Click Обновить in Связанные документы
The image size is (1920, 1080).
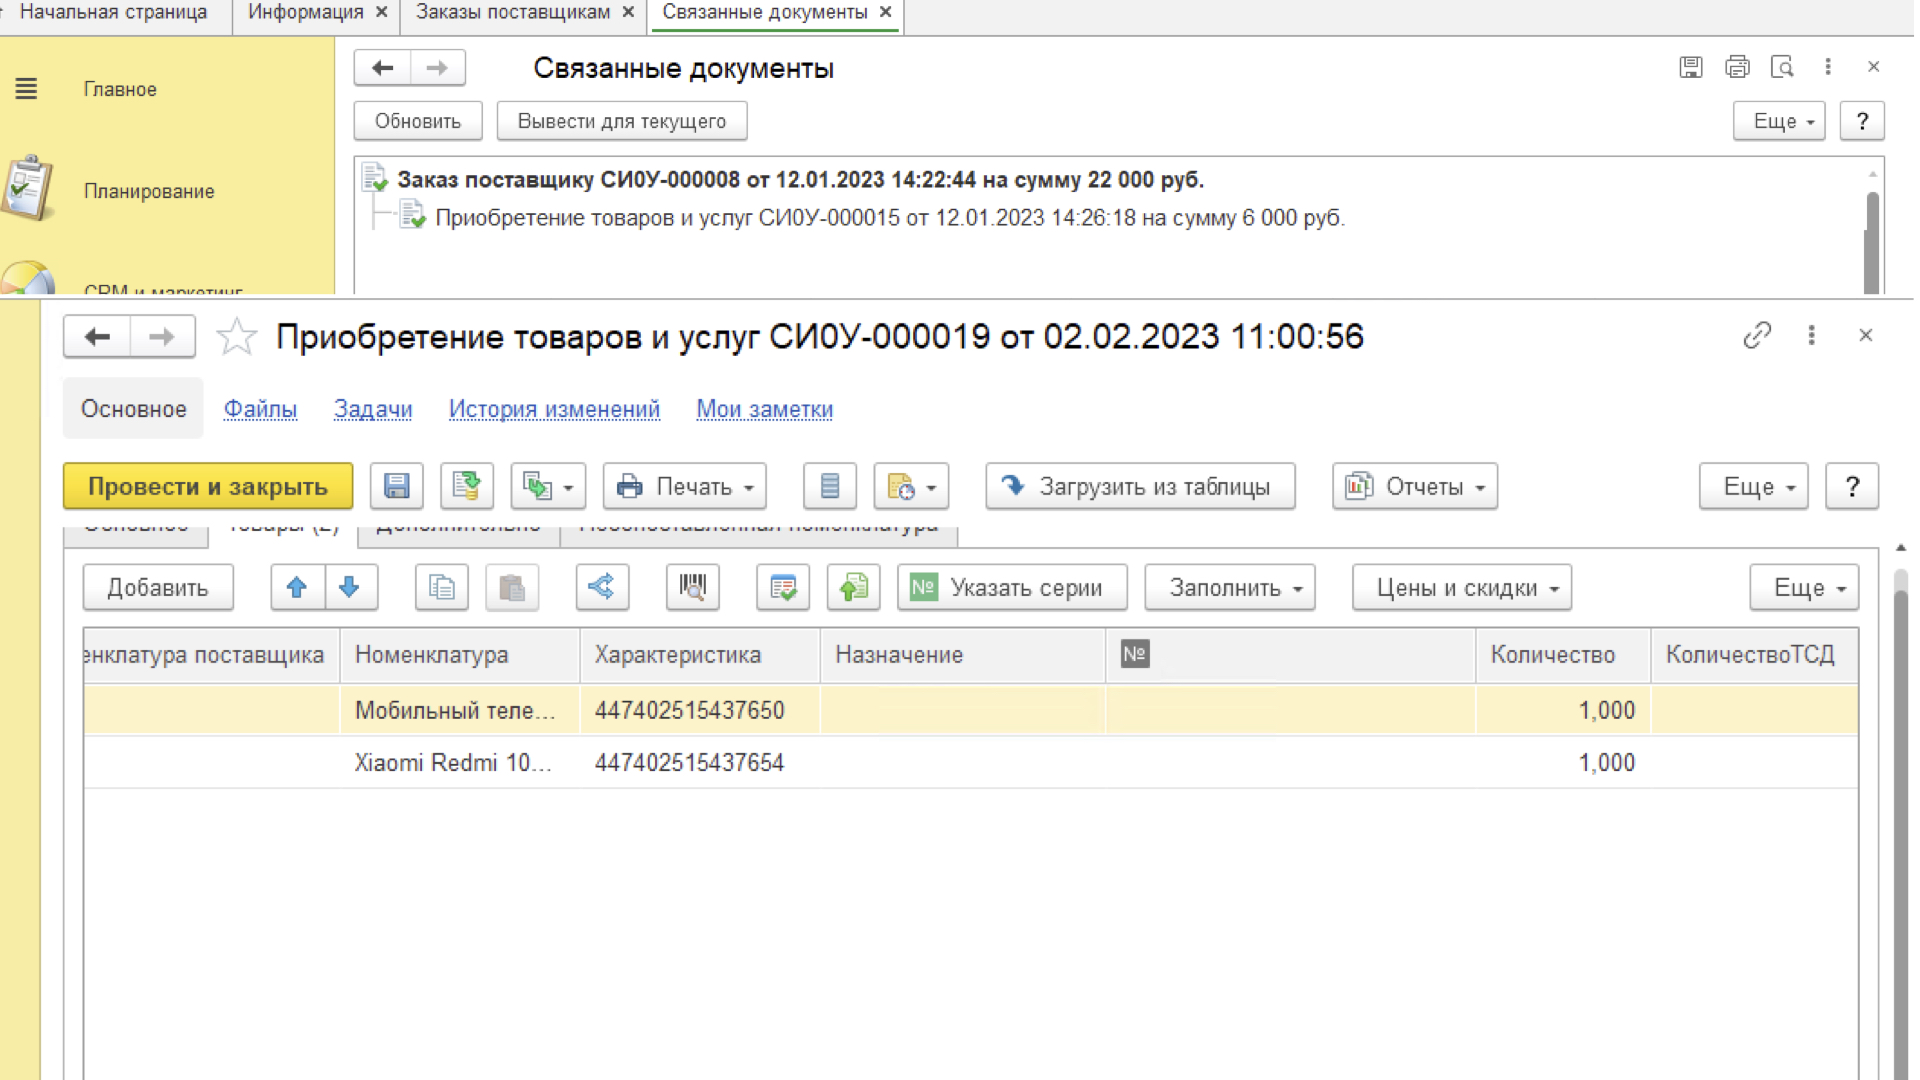tap(418, 121)
